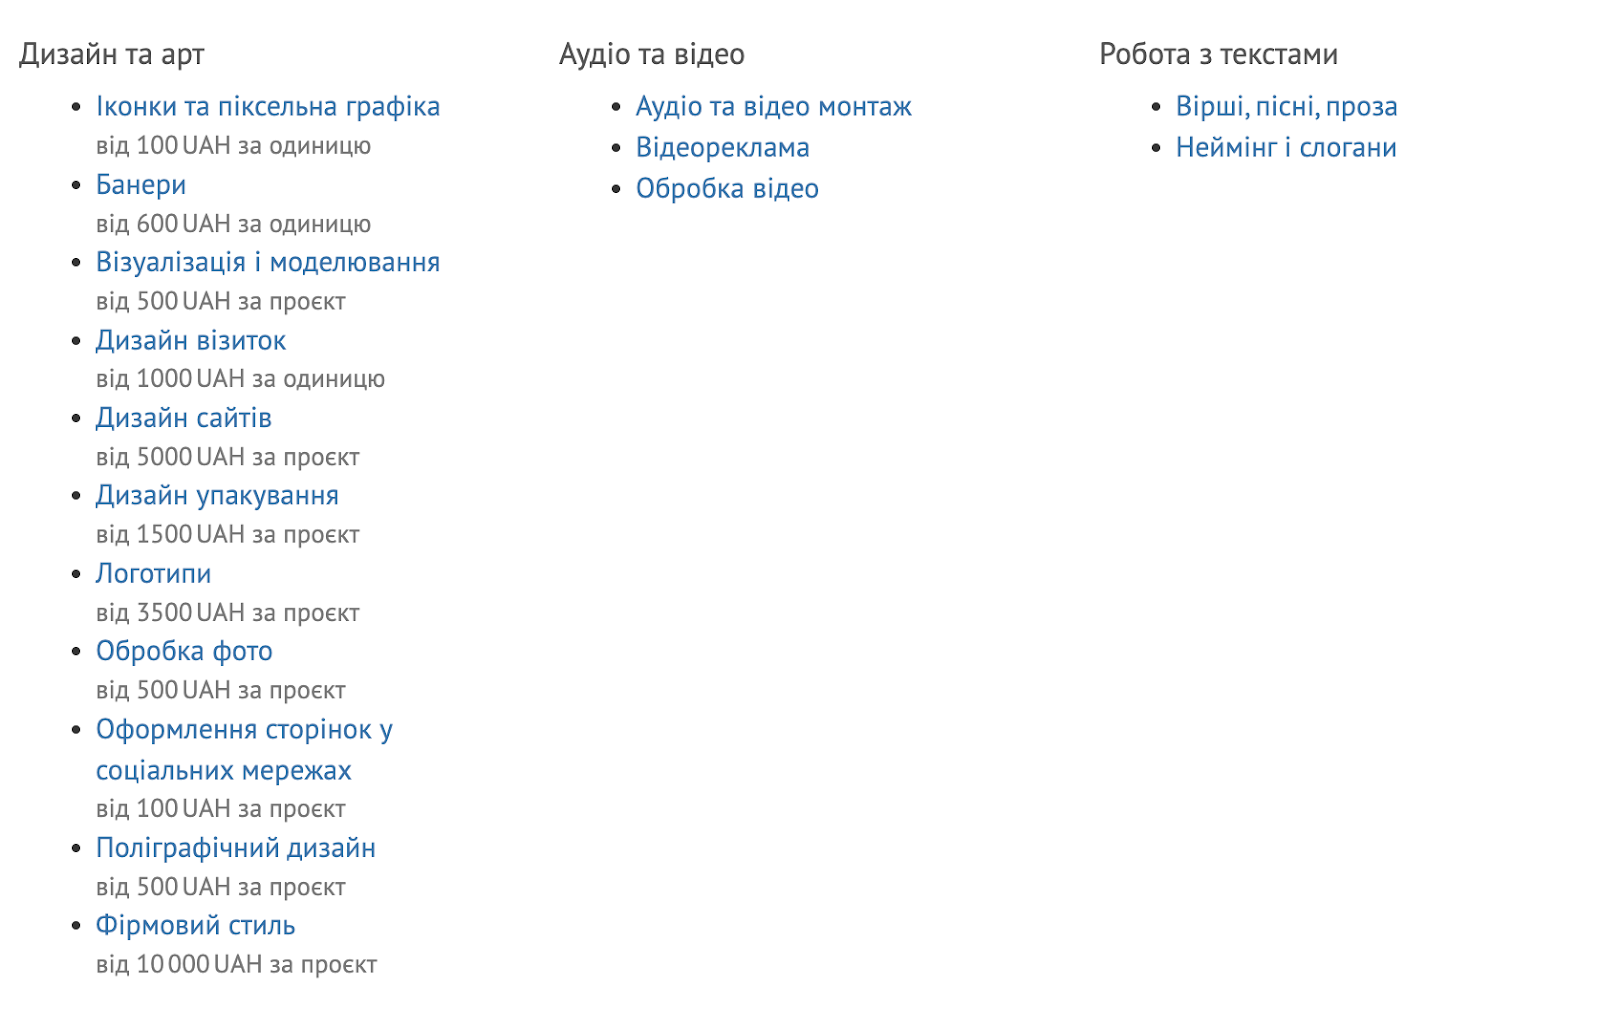Click the Робота з текстами heading
Screen dimensions: 1600x1009
(x=1219, y=54)
